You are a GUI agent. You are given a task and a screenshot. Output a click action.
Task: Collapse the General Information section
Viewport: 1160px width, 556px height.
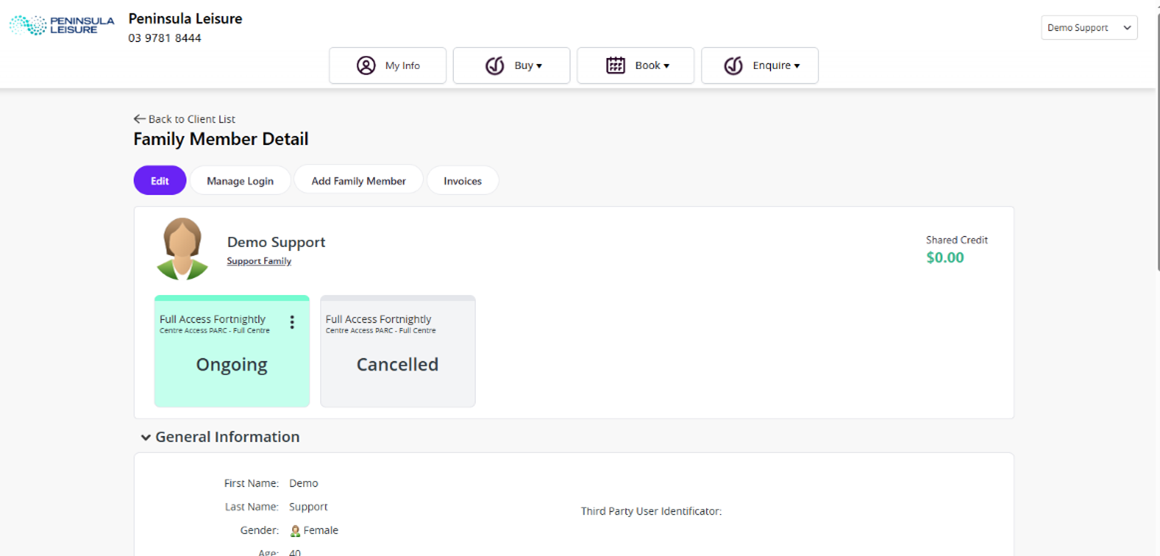tap(146, 437)
